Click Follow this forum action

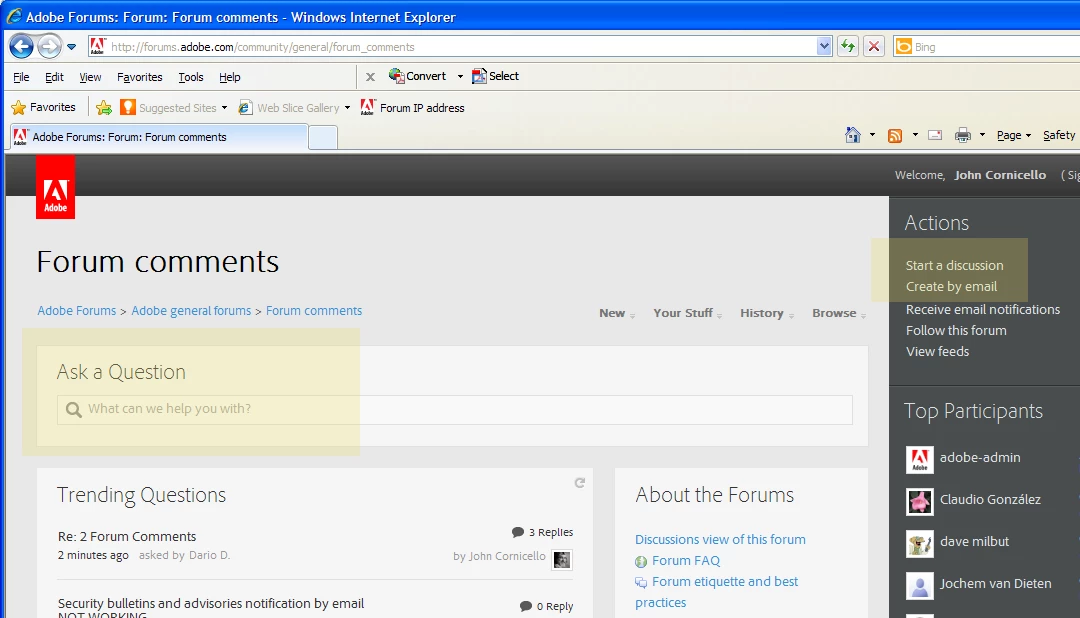[956, 331]
